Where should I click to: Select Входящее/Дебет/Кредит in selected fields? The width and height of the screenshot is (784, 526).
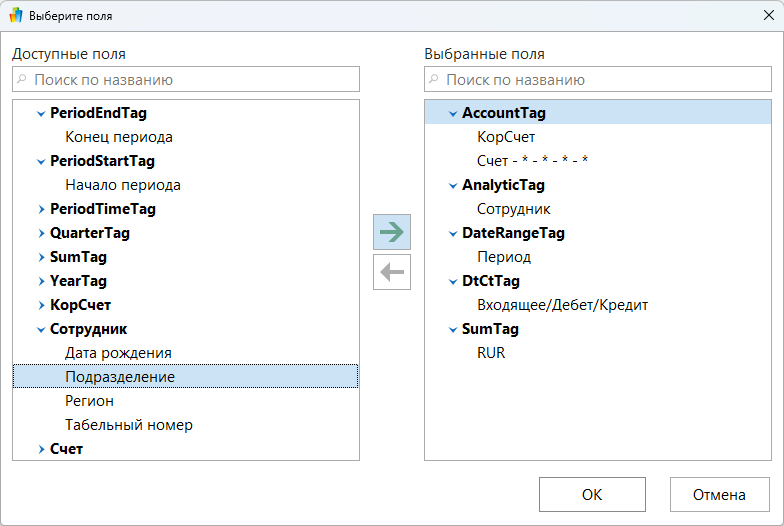click(x=562, y=305)
